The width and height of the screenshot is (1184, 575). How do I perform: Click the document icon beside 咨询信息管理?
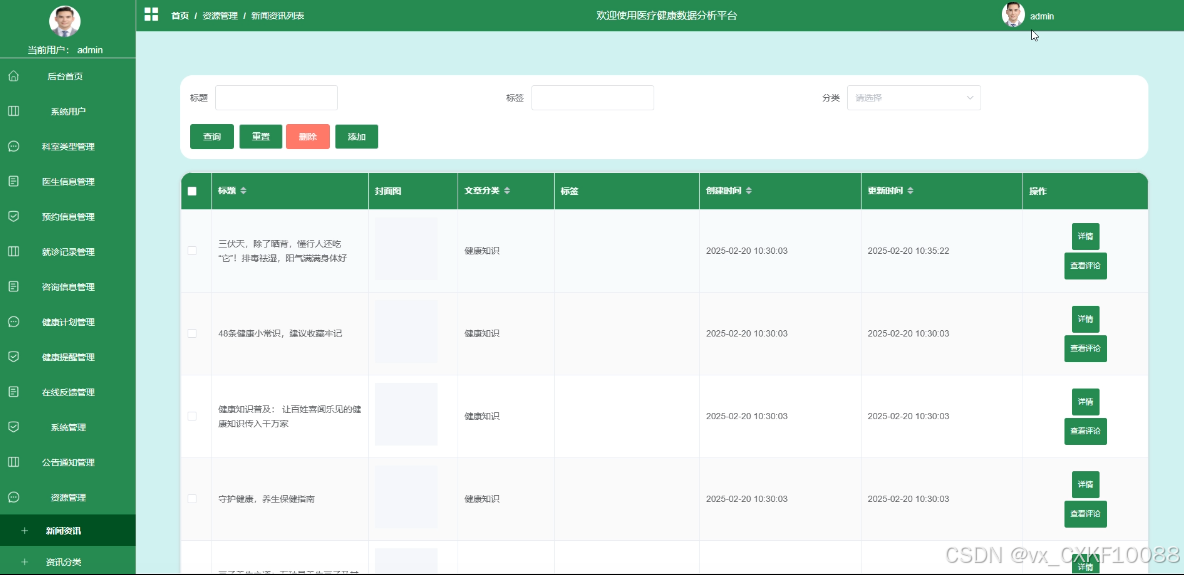pyautogui.click(x=13, y=286)
